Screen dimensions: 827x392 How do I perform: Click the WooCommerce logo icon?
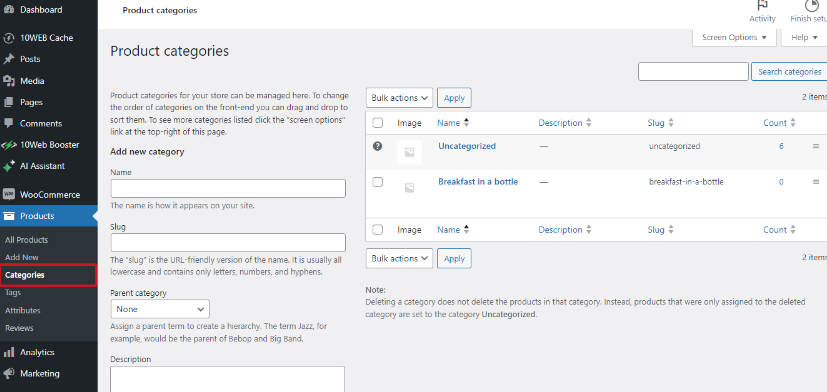pos(8,195)
